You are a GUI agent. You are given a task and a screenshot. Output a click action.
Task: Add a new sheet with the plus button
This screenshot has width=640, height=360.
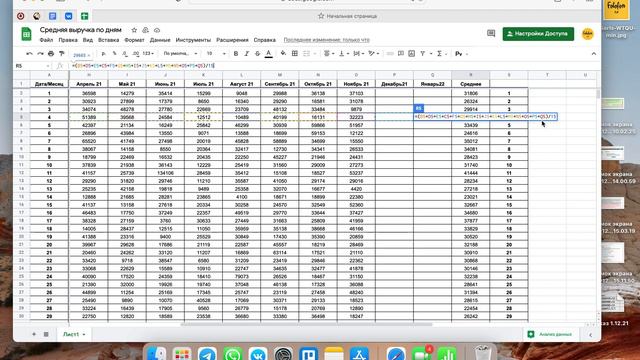34,334
